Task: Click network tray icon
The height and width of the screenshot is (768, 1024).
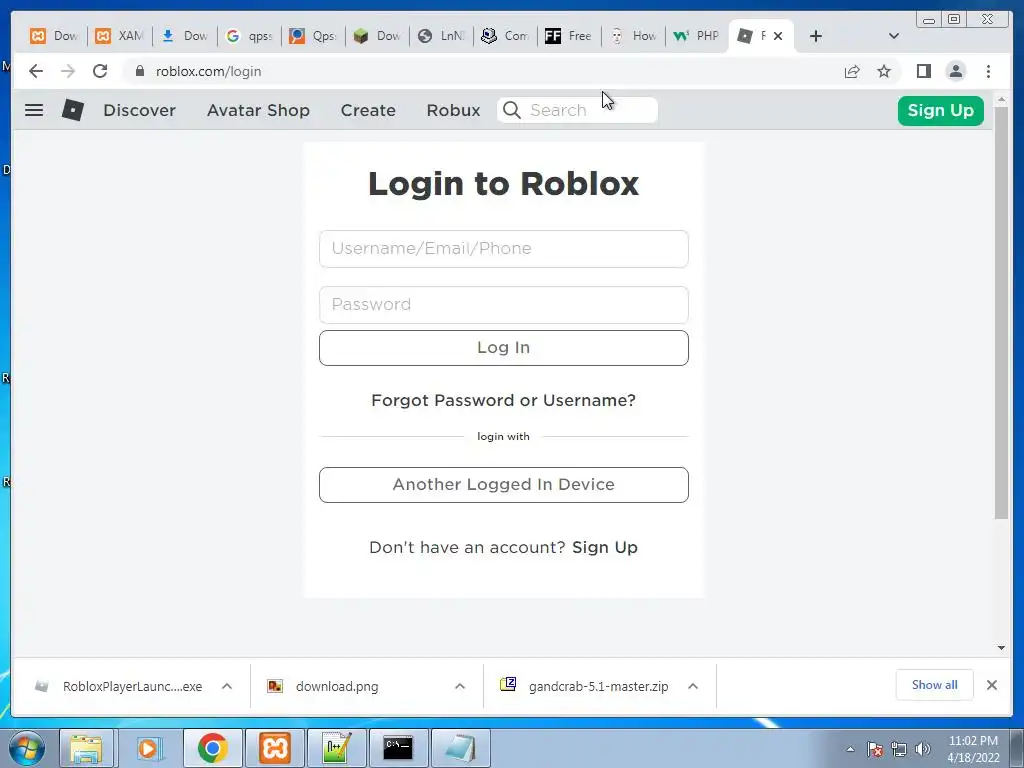Action: [899, 749]
